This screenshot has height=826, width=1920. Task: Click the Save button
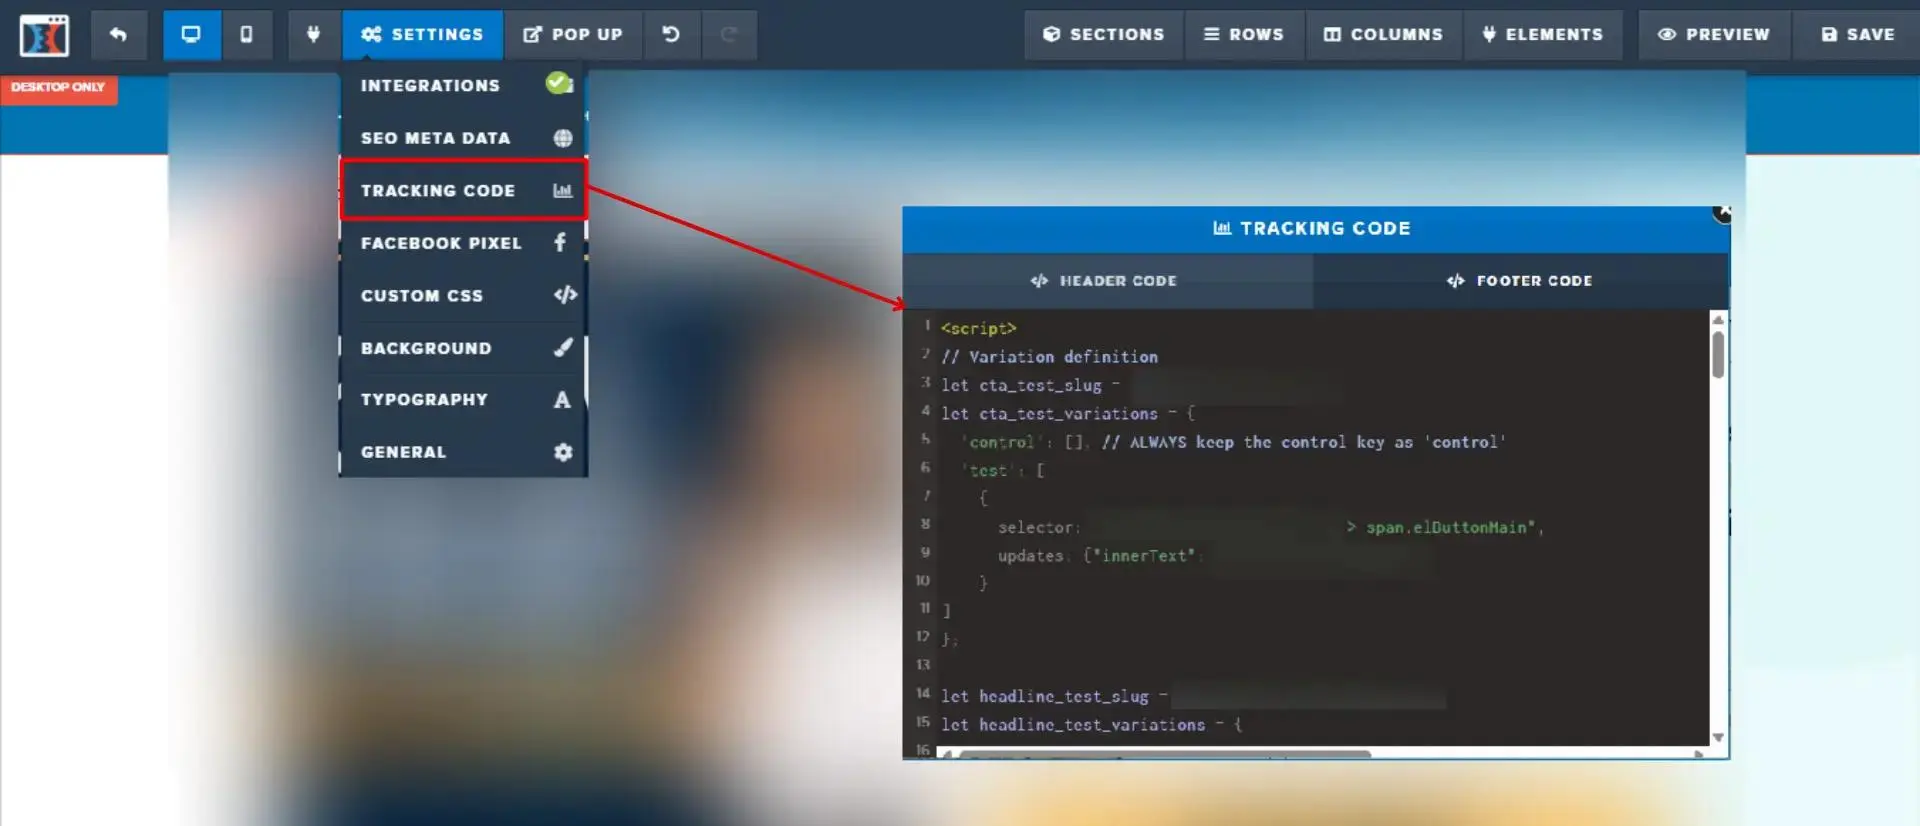coord(1858,35)
